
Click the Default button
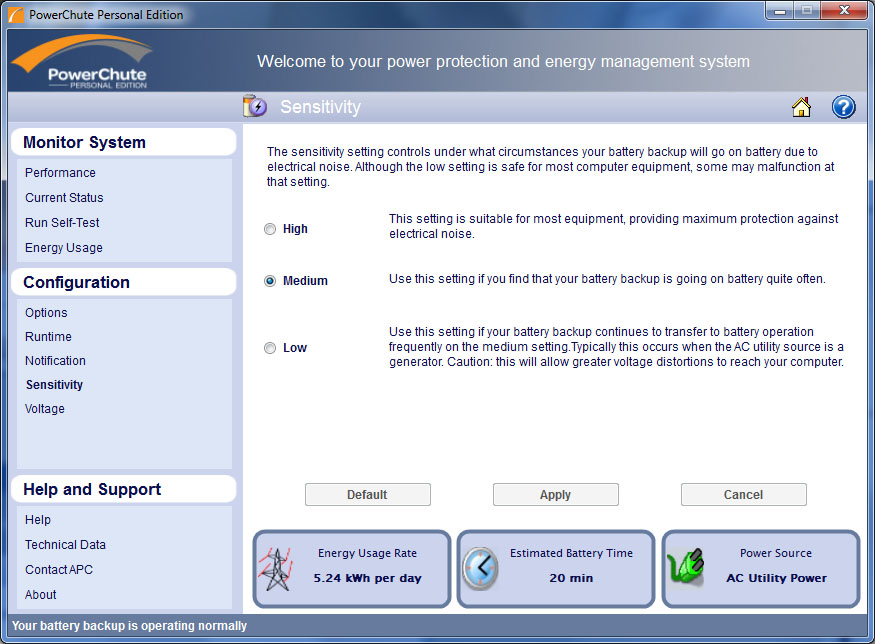tap(368, 495)
